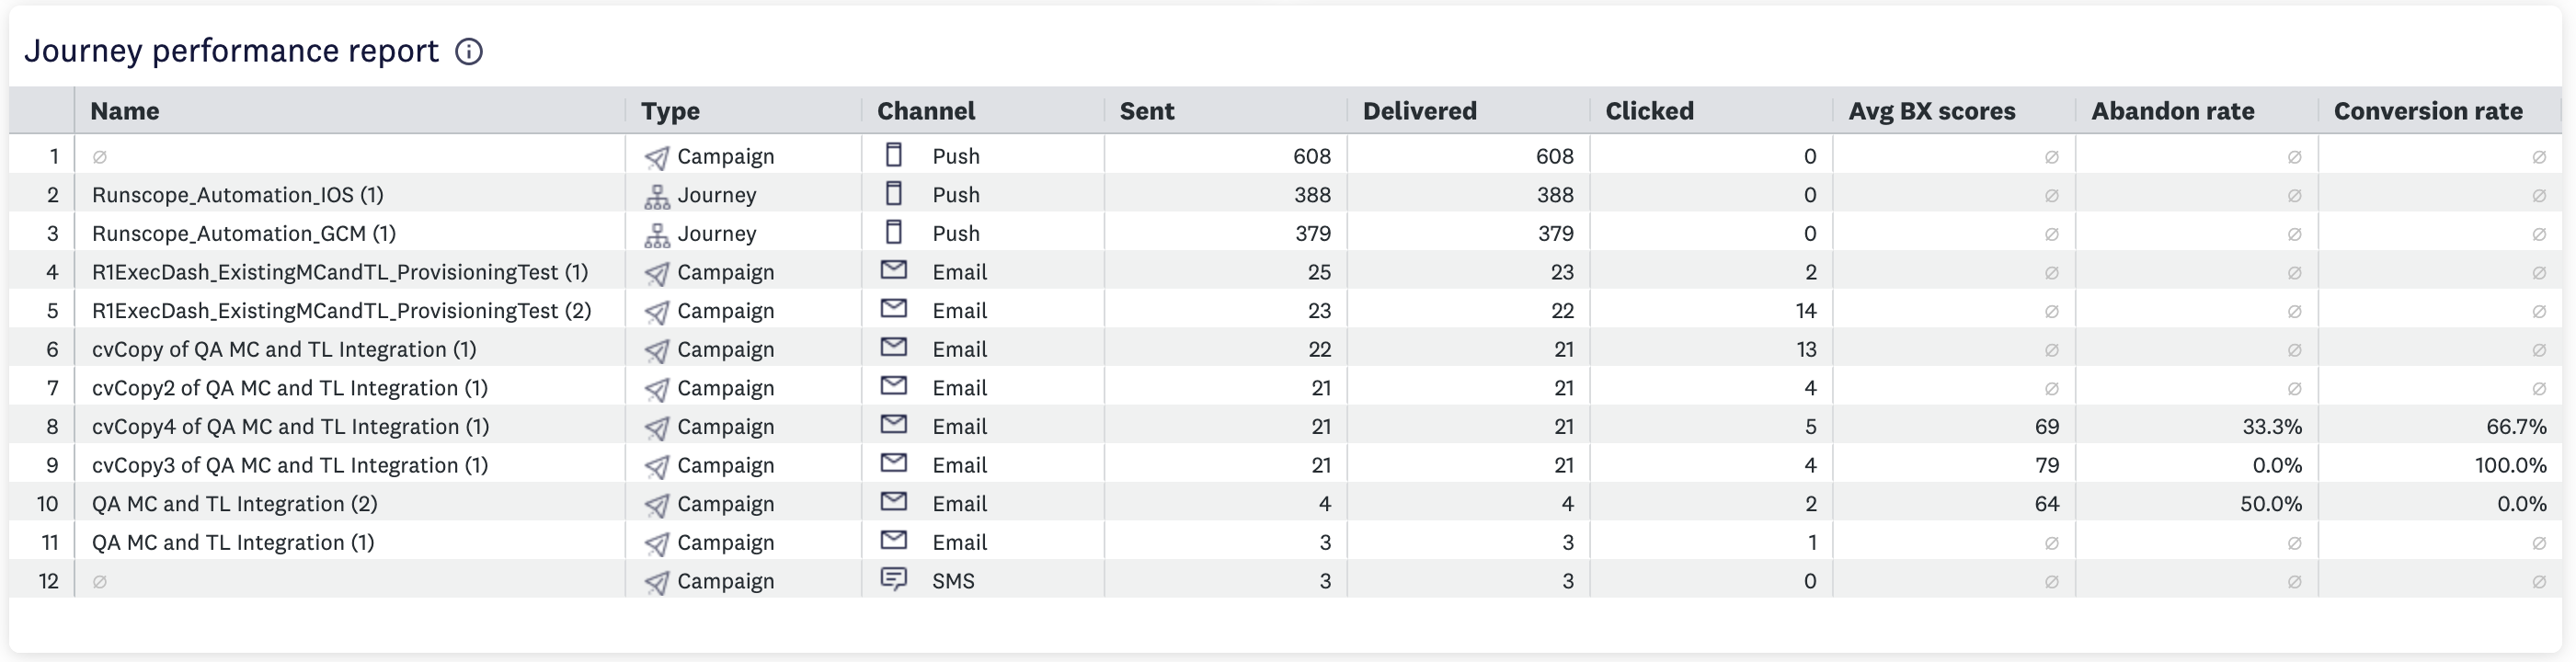Click the Email envelope icon for cvCopy4 row
2576x662 pixels.
coord(894,425)
